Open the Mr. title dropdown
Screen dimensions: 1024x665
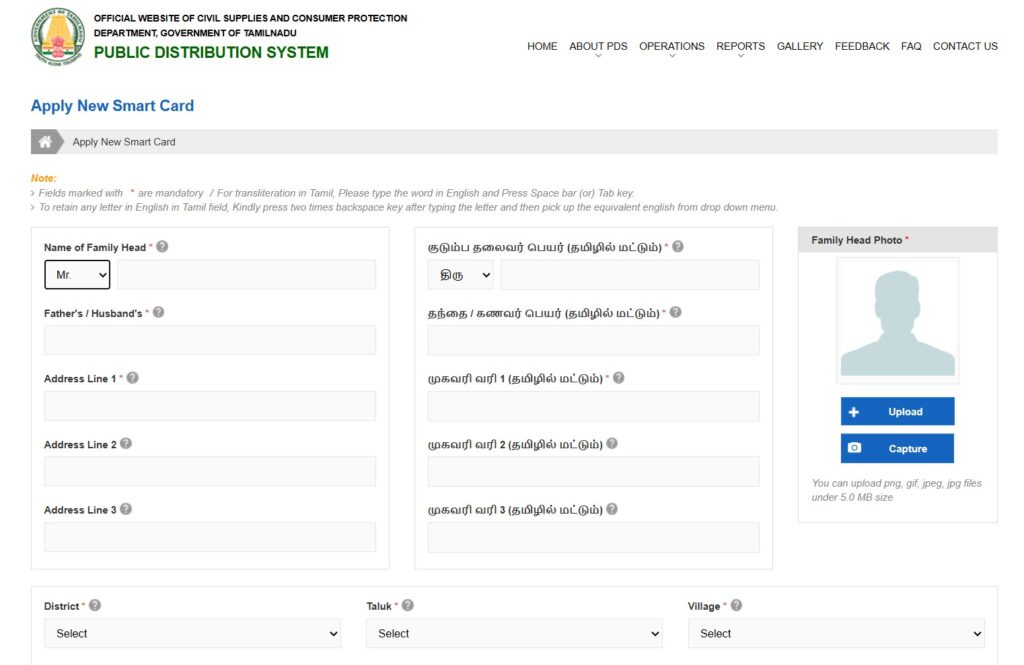[77, 274]
